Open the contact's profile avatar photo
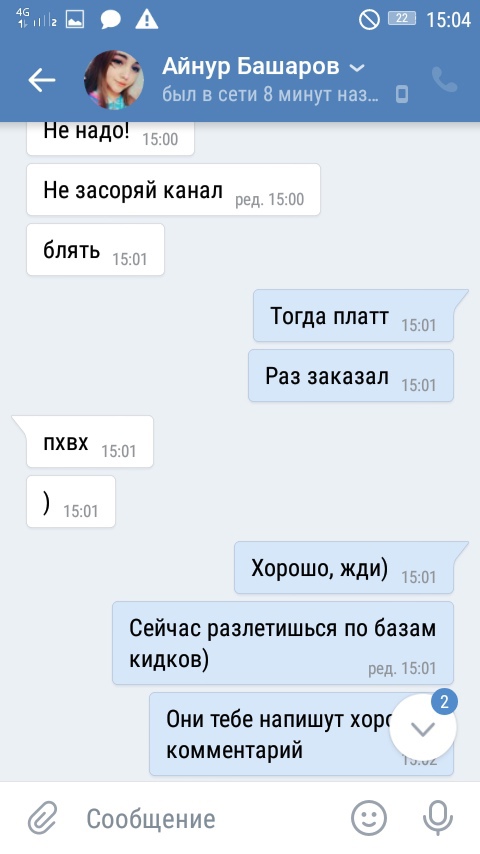Viewport: 480px width, 854px height. [114, 80]
